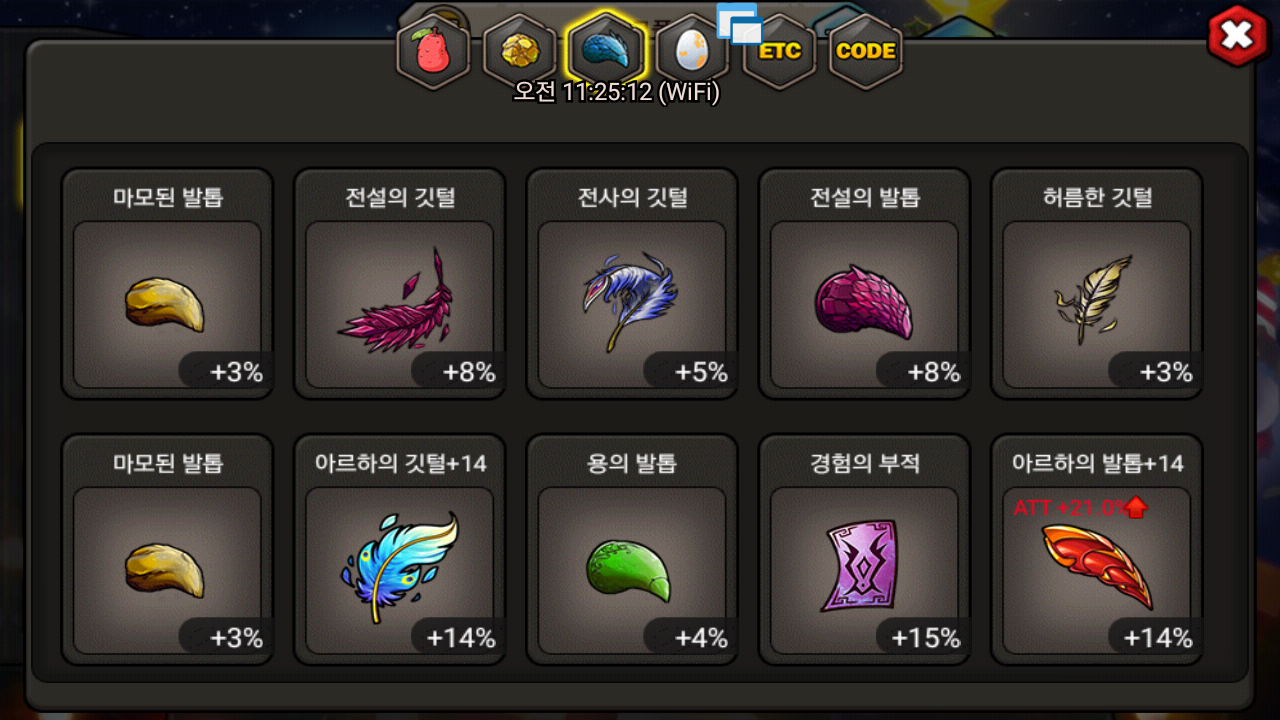
Task: Select the blue feather category tab
Action: click(x=605, y=51)
